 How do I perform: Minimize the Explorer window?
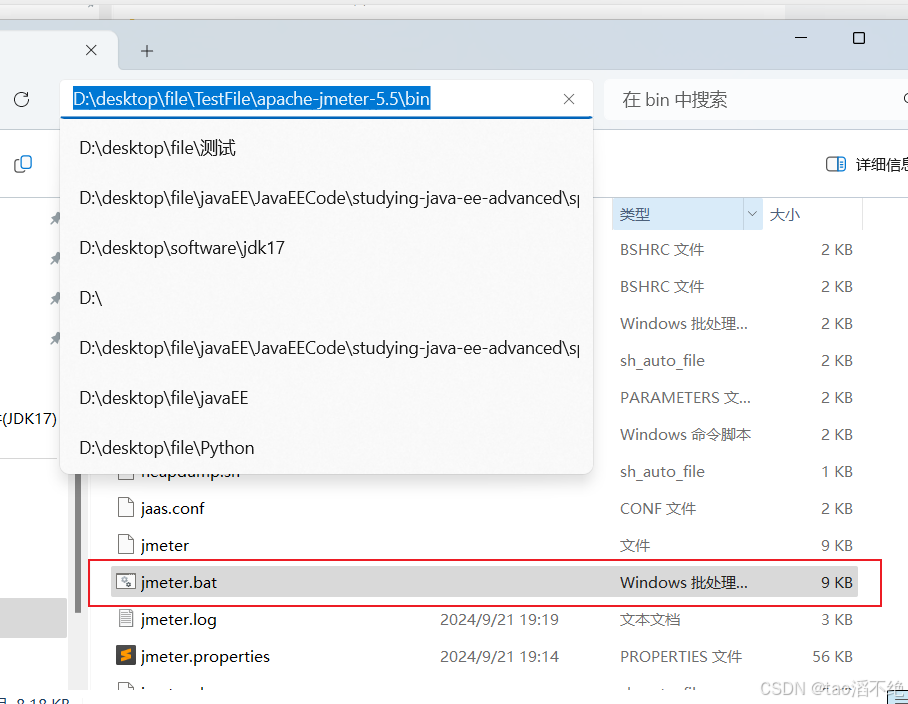pos(801,38)
